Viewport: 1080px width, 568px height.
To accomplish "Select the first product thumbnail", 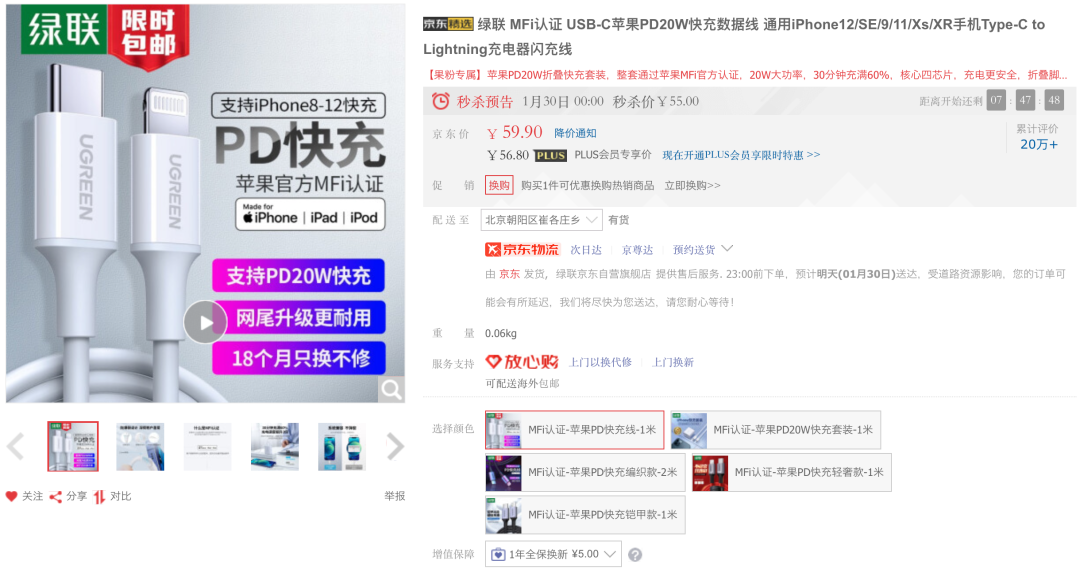I will click(x=73, y=446).
